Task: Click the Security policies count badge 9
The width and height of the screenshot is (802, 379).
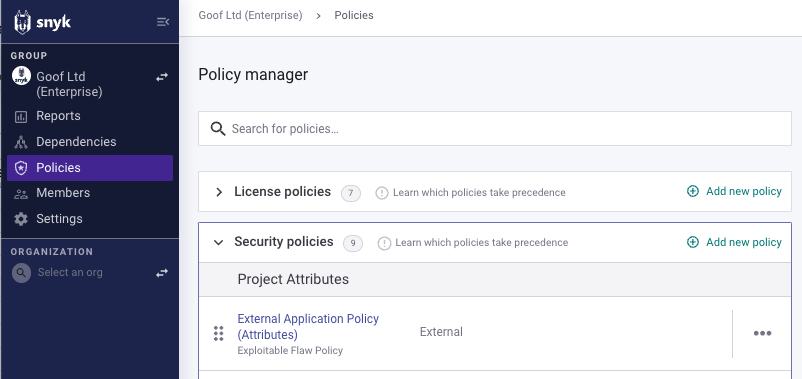Action: point(353,243)
